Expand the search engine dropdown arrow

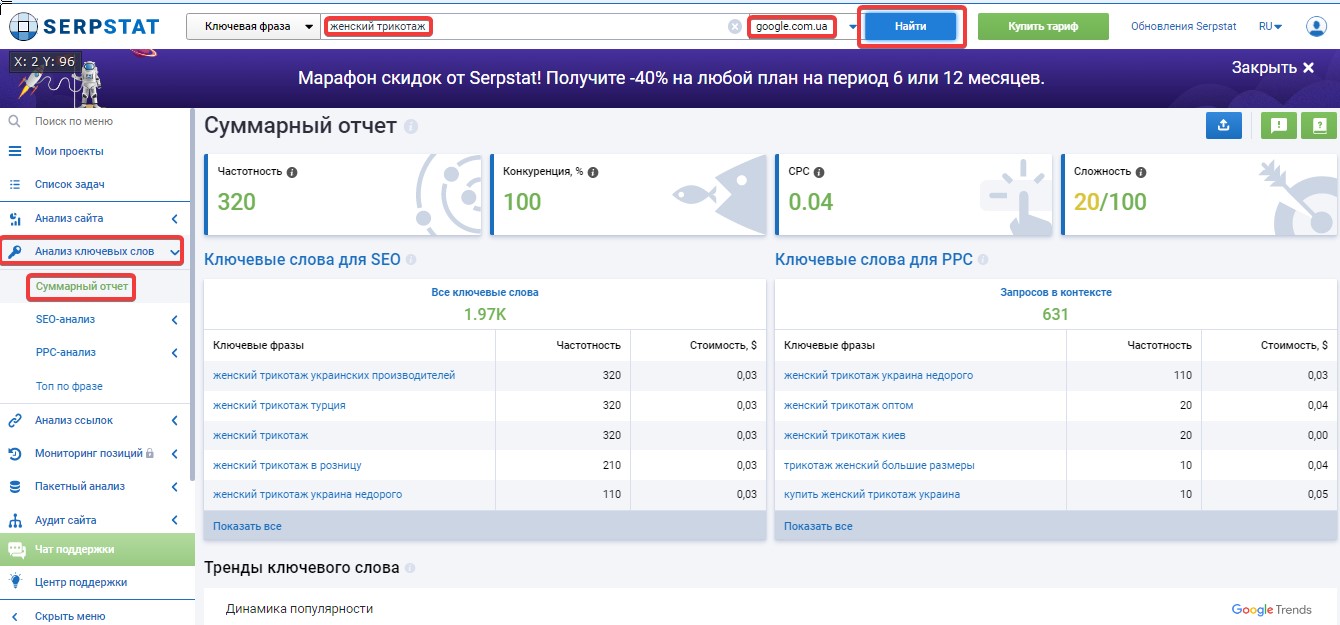click(x=853, y=27)
